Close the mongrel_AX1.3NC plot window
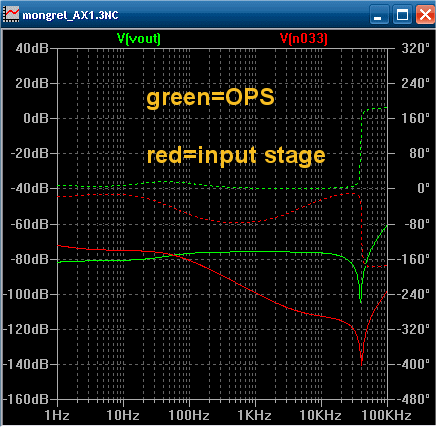This screenshot has height=427, width=436. coord(425,15)
